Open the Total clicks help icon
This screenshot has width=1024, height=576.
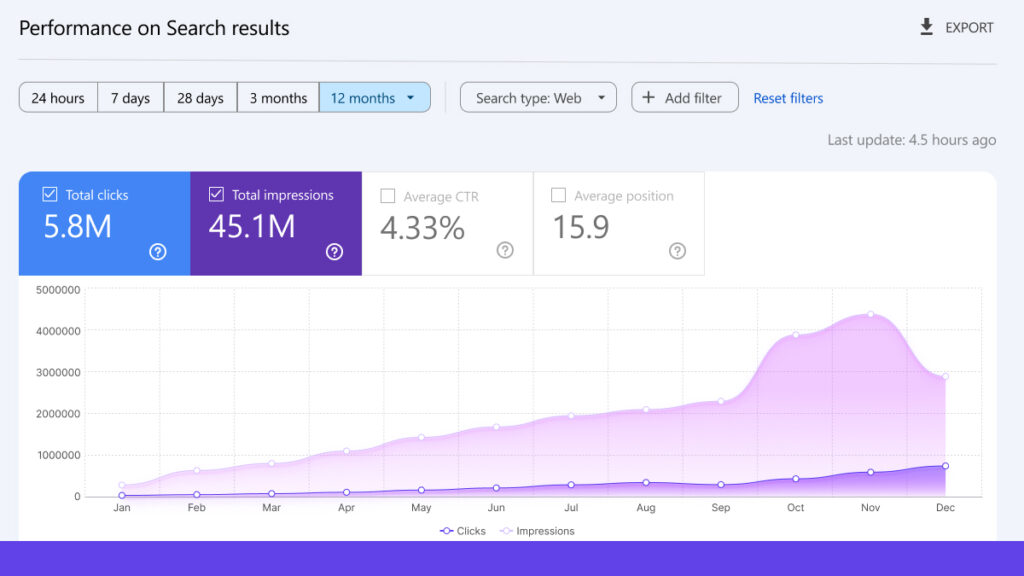(x=157, y=252)
